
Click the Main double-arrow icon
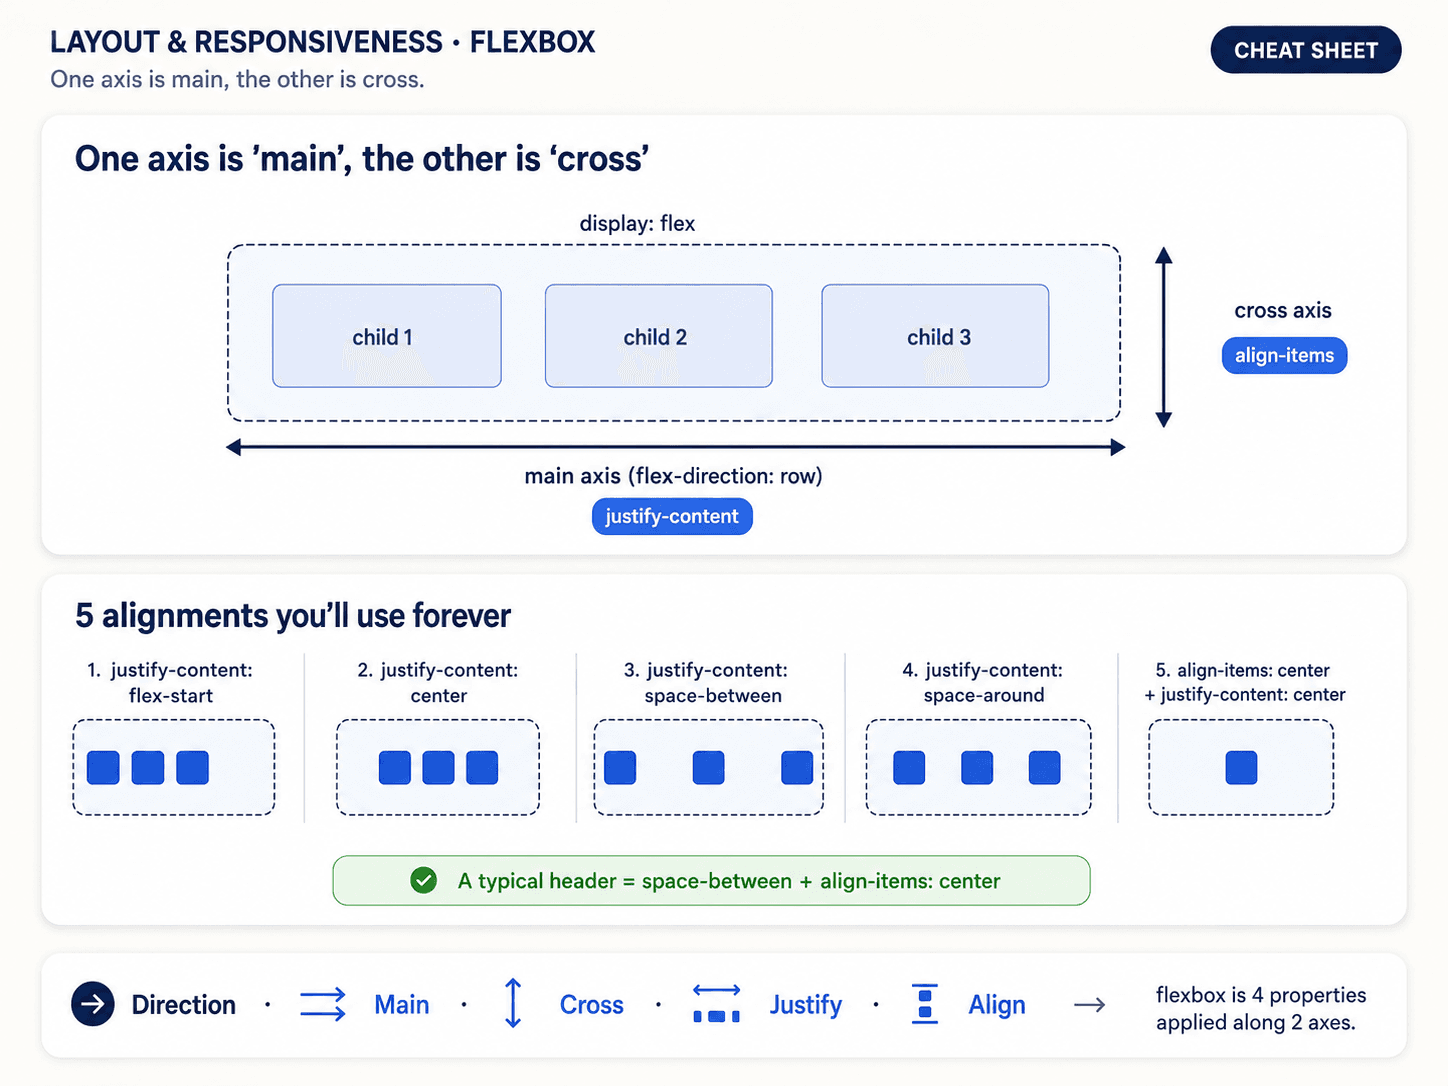(323, 1004)
